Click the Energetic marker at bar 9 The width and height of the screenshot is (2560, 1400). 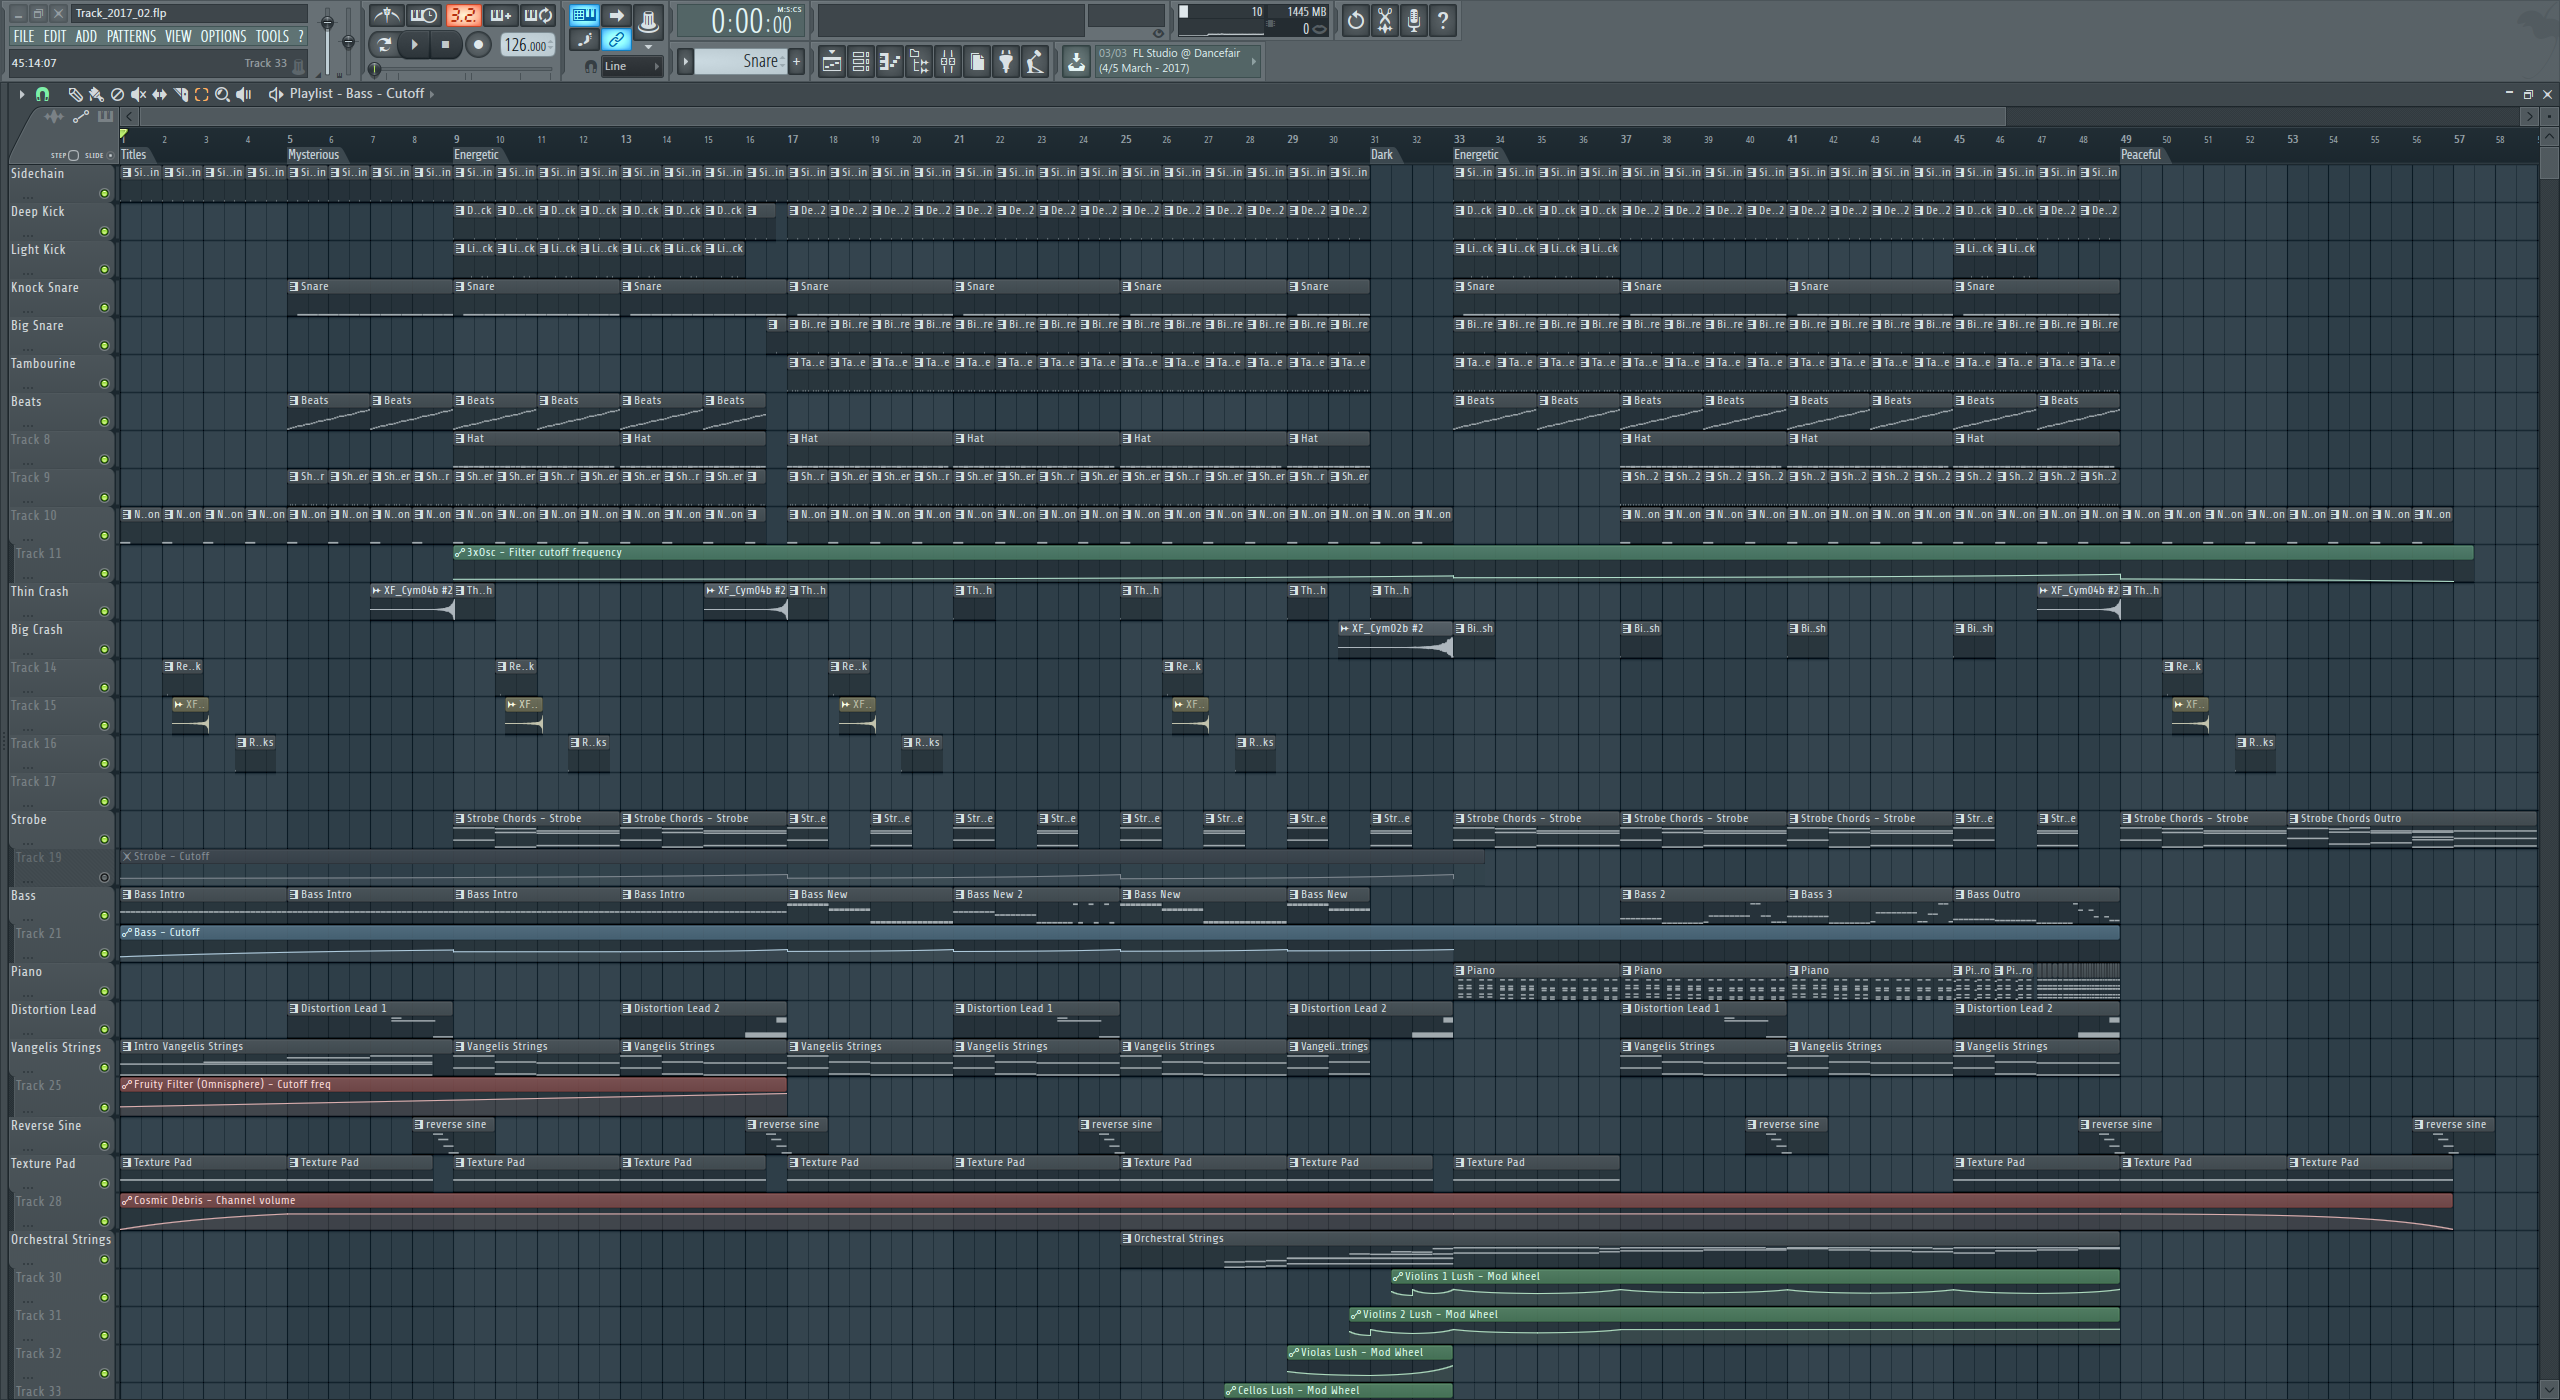pos(476,155)
